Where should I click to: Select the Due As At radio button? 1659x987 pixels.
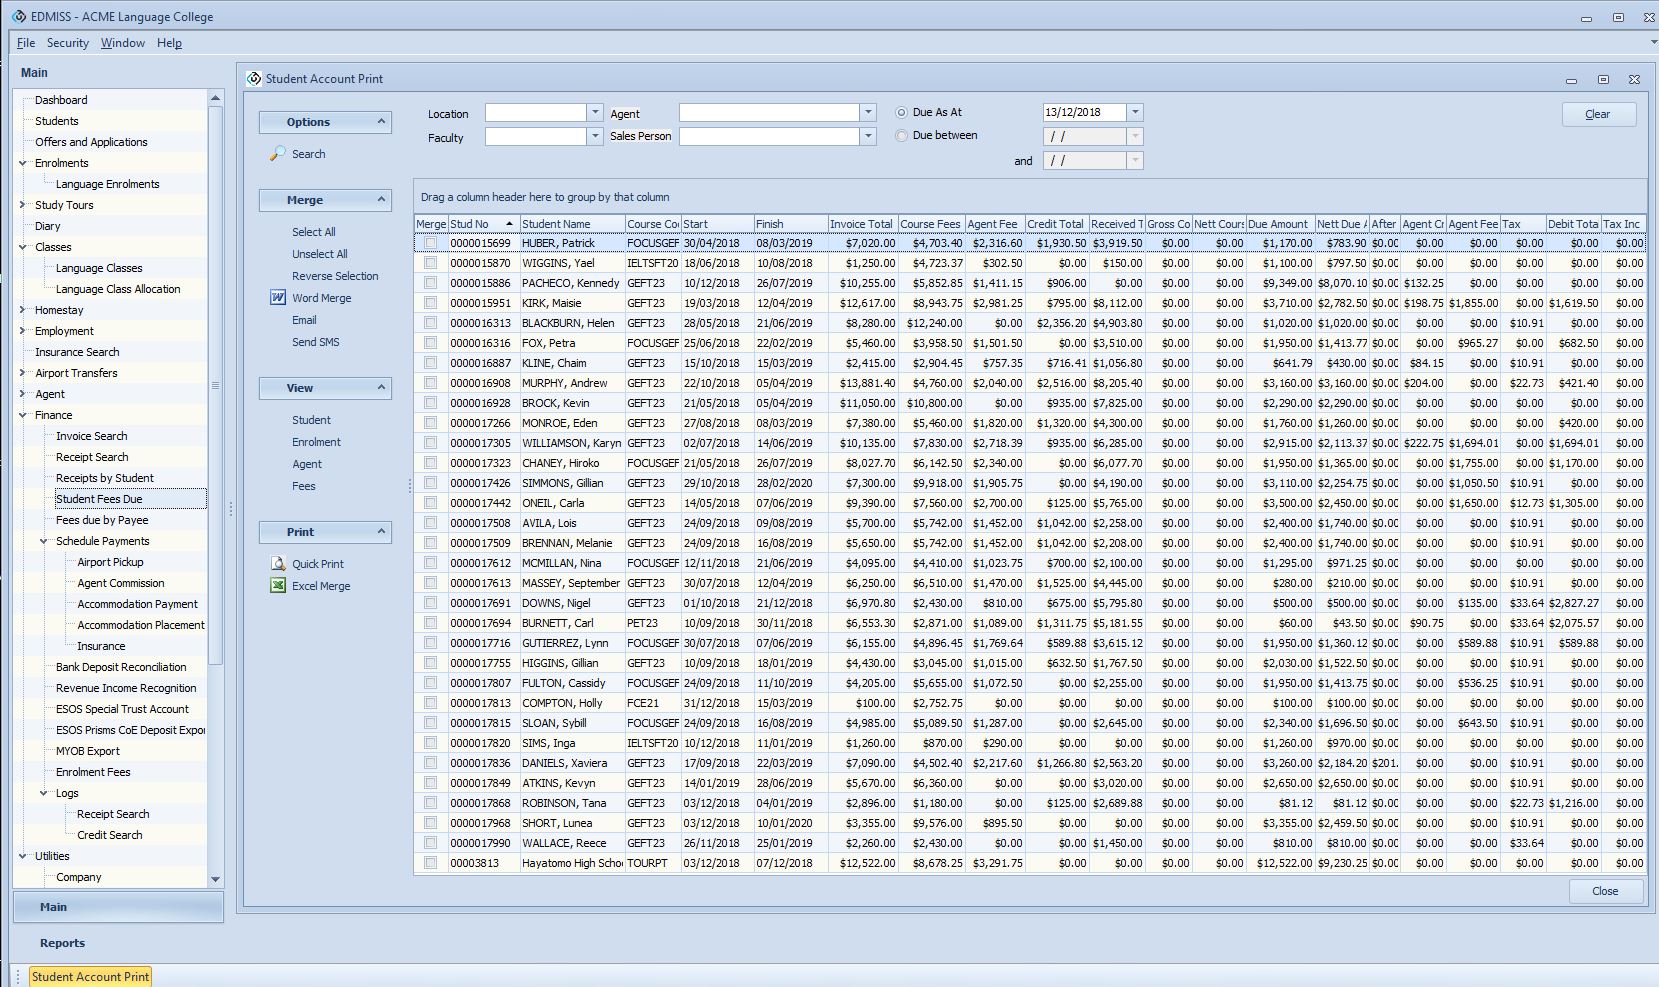pyautogui.click(x=902, y=113)
